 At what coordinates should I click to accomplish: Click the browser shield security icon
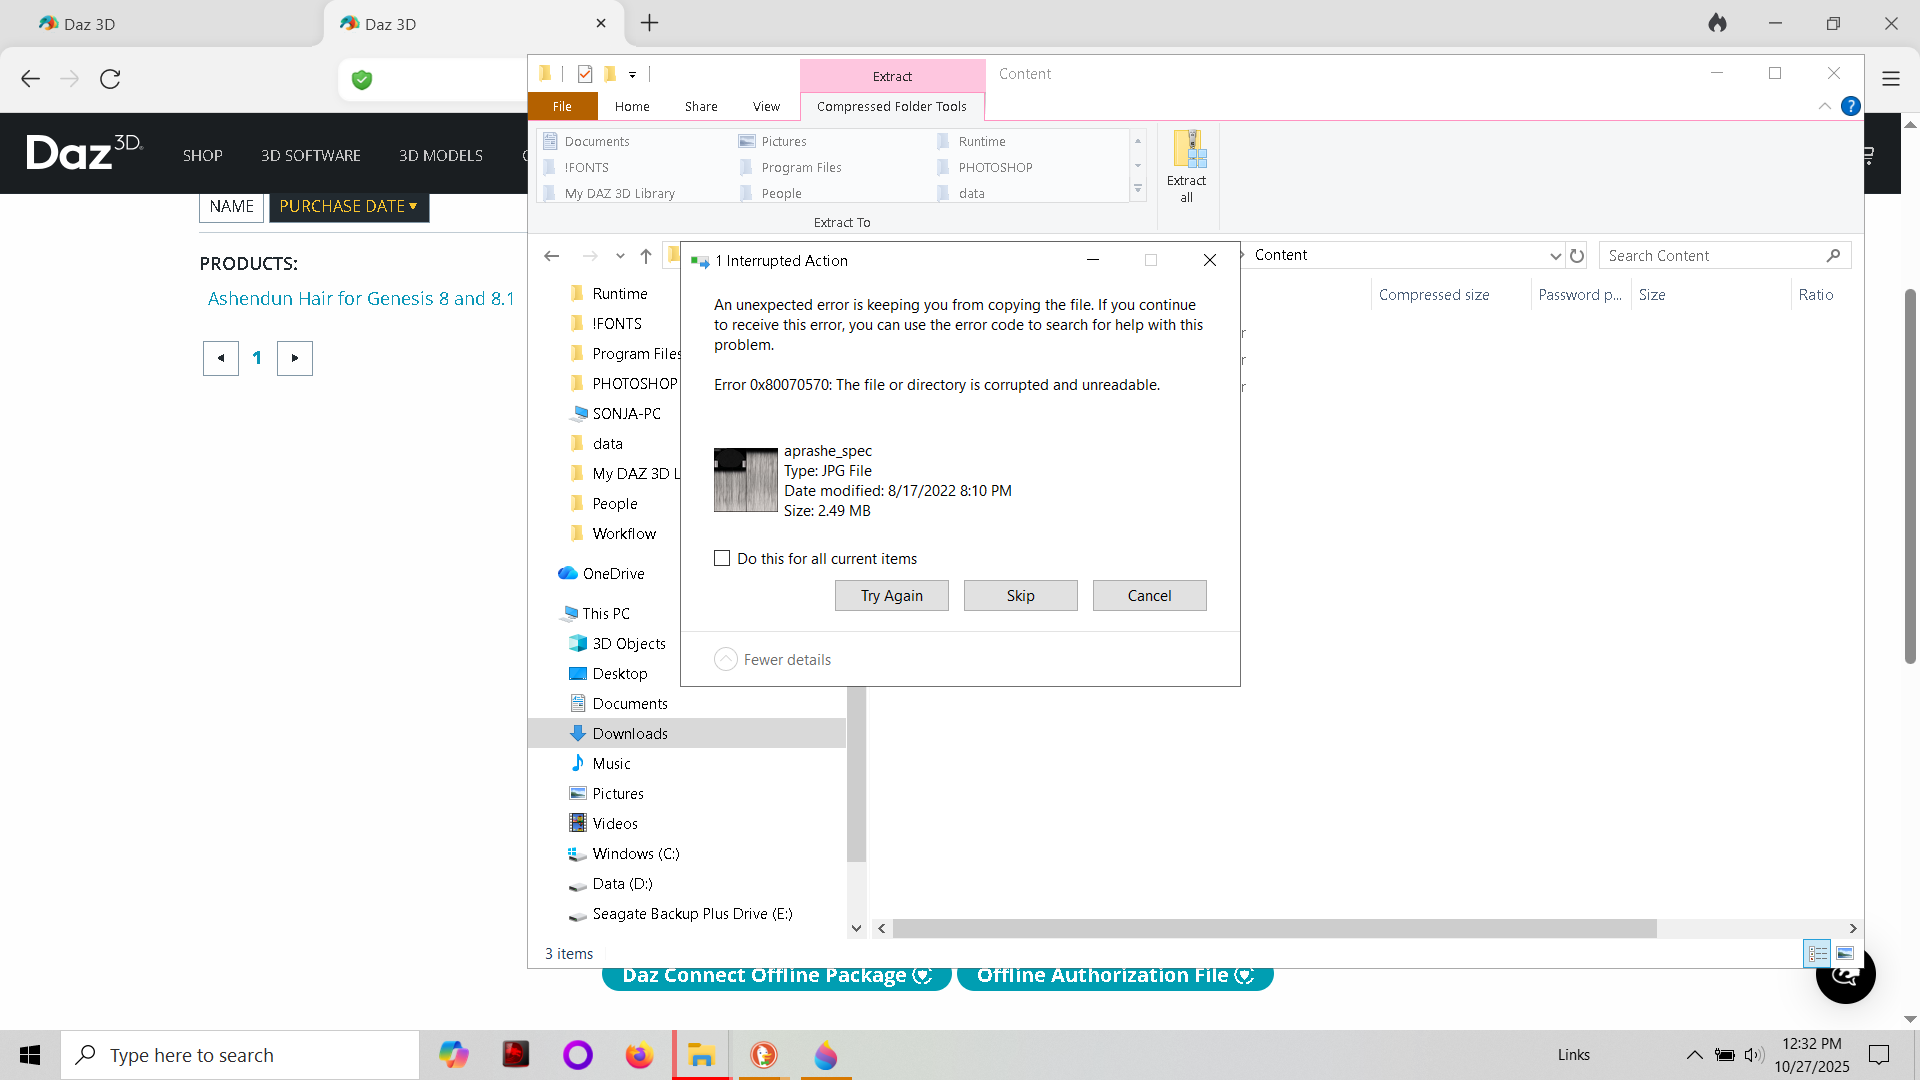coord(362,80)
